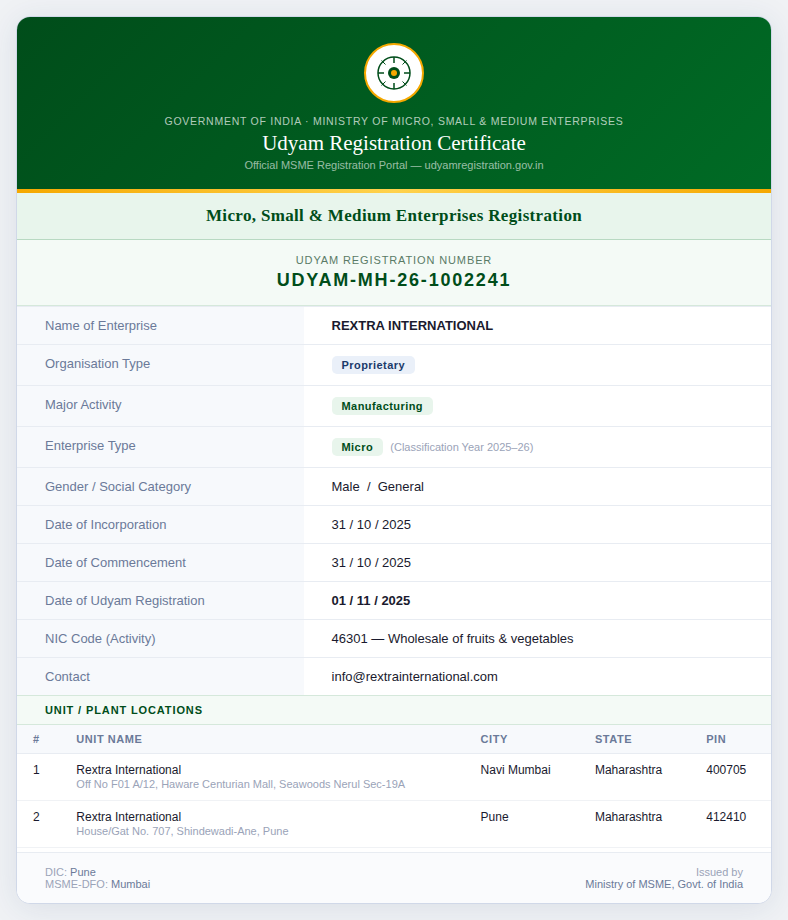Click the Classification Year 2025–26 note
The width and height of the screenshot is (788, 920).
point(462,447)
